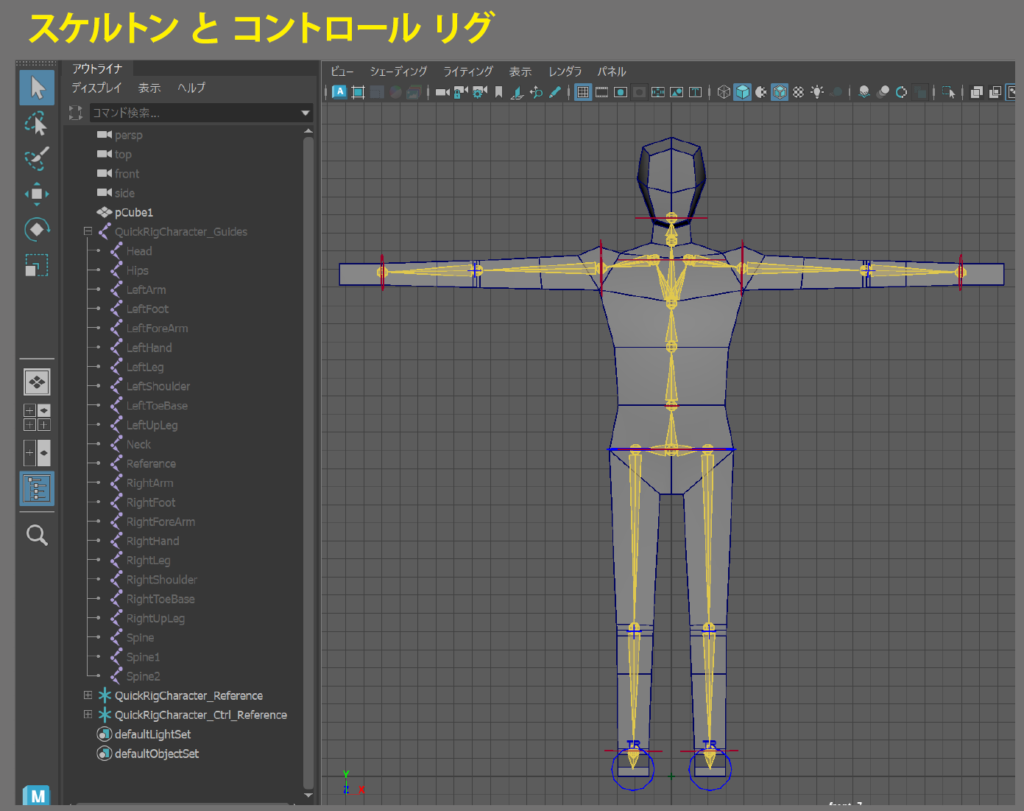Switch to single perspective pane layout

(37, 382)
